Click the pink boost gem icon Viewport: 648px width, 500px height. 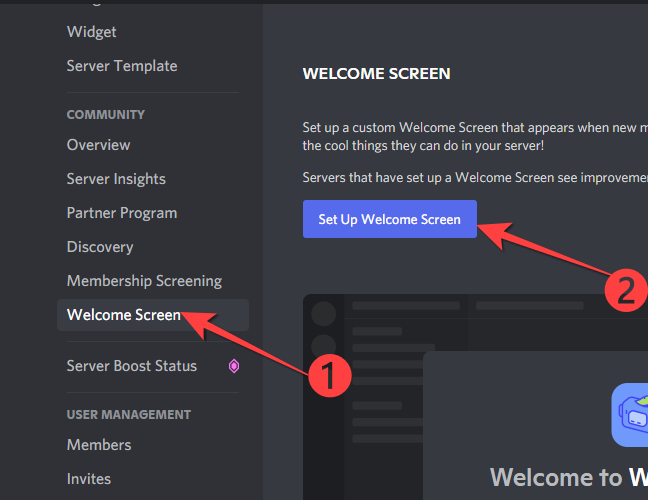pos(234,366)
